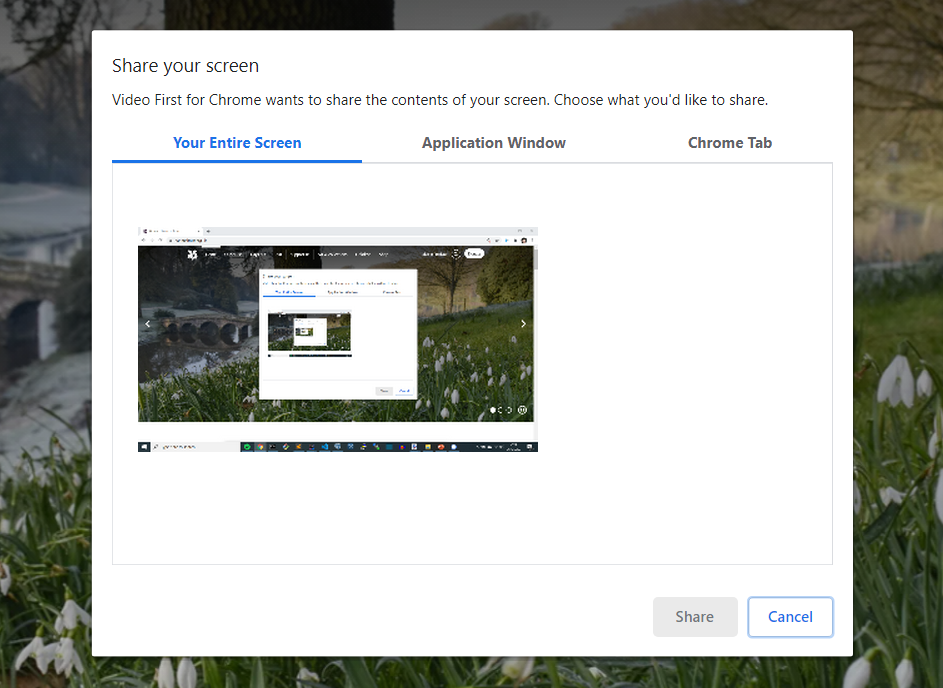Click the pause icon on the slideshow overlay
This screenshot has height=688, width=943.
[x=521, y=409]
